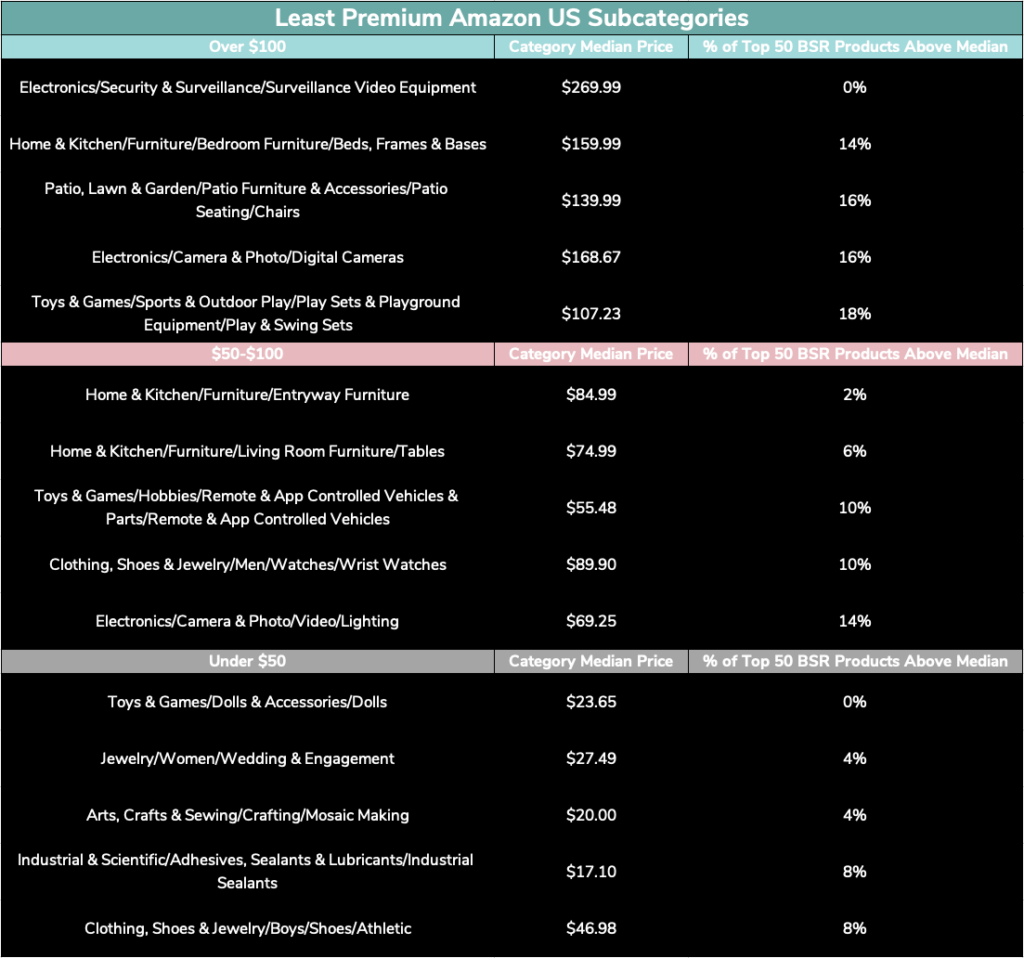
Task: Click the Play & Swing Sets category
Action: click(247, 314)
